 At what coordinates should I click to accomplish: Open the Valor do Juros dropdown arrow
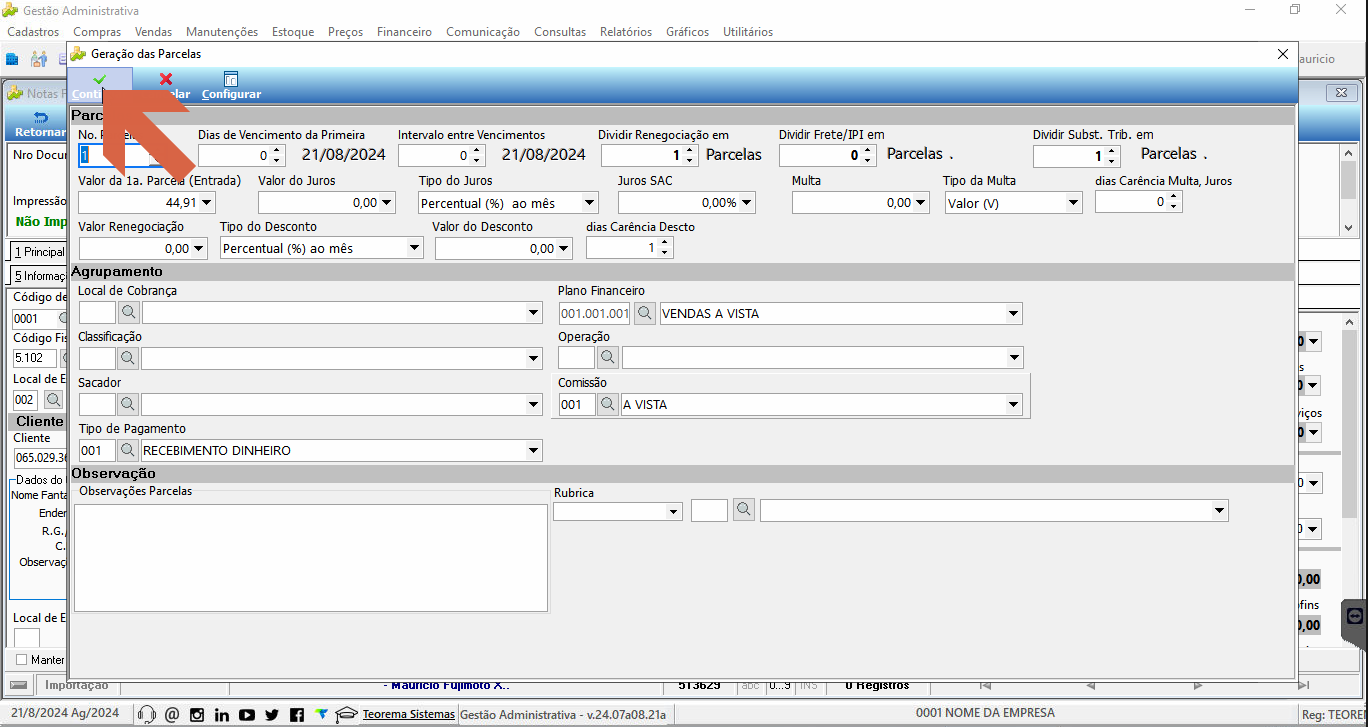[x=386, y=202]
